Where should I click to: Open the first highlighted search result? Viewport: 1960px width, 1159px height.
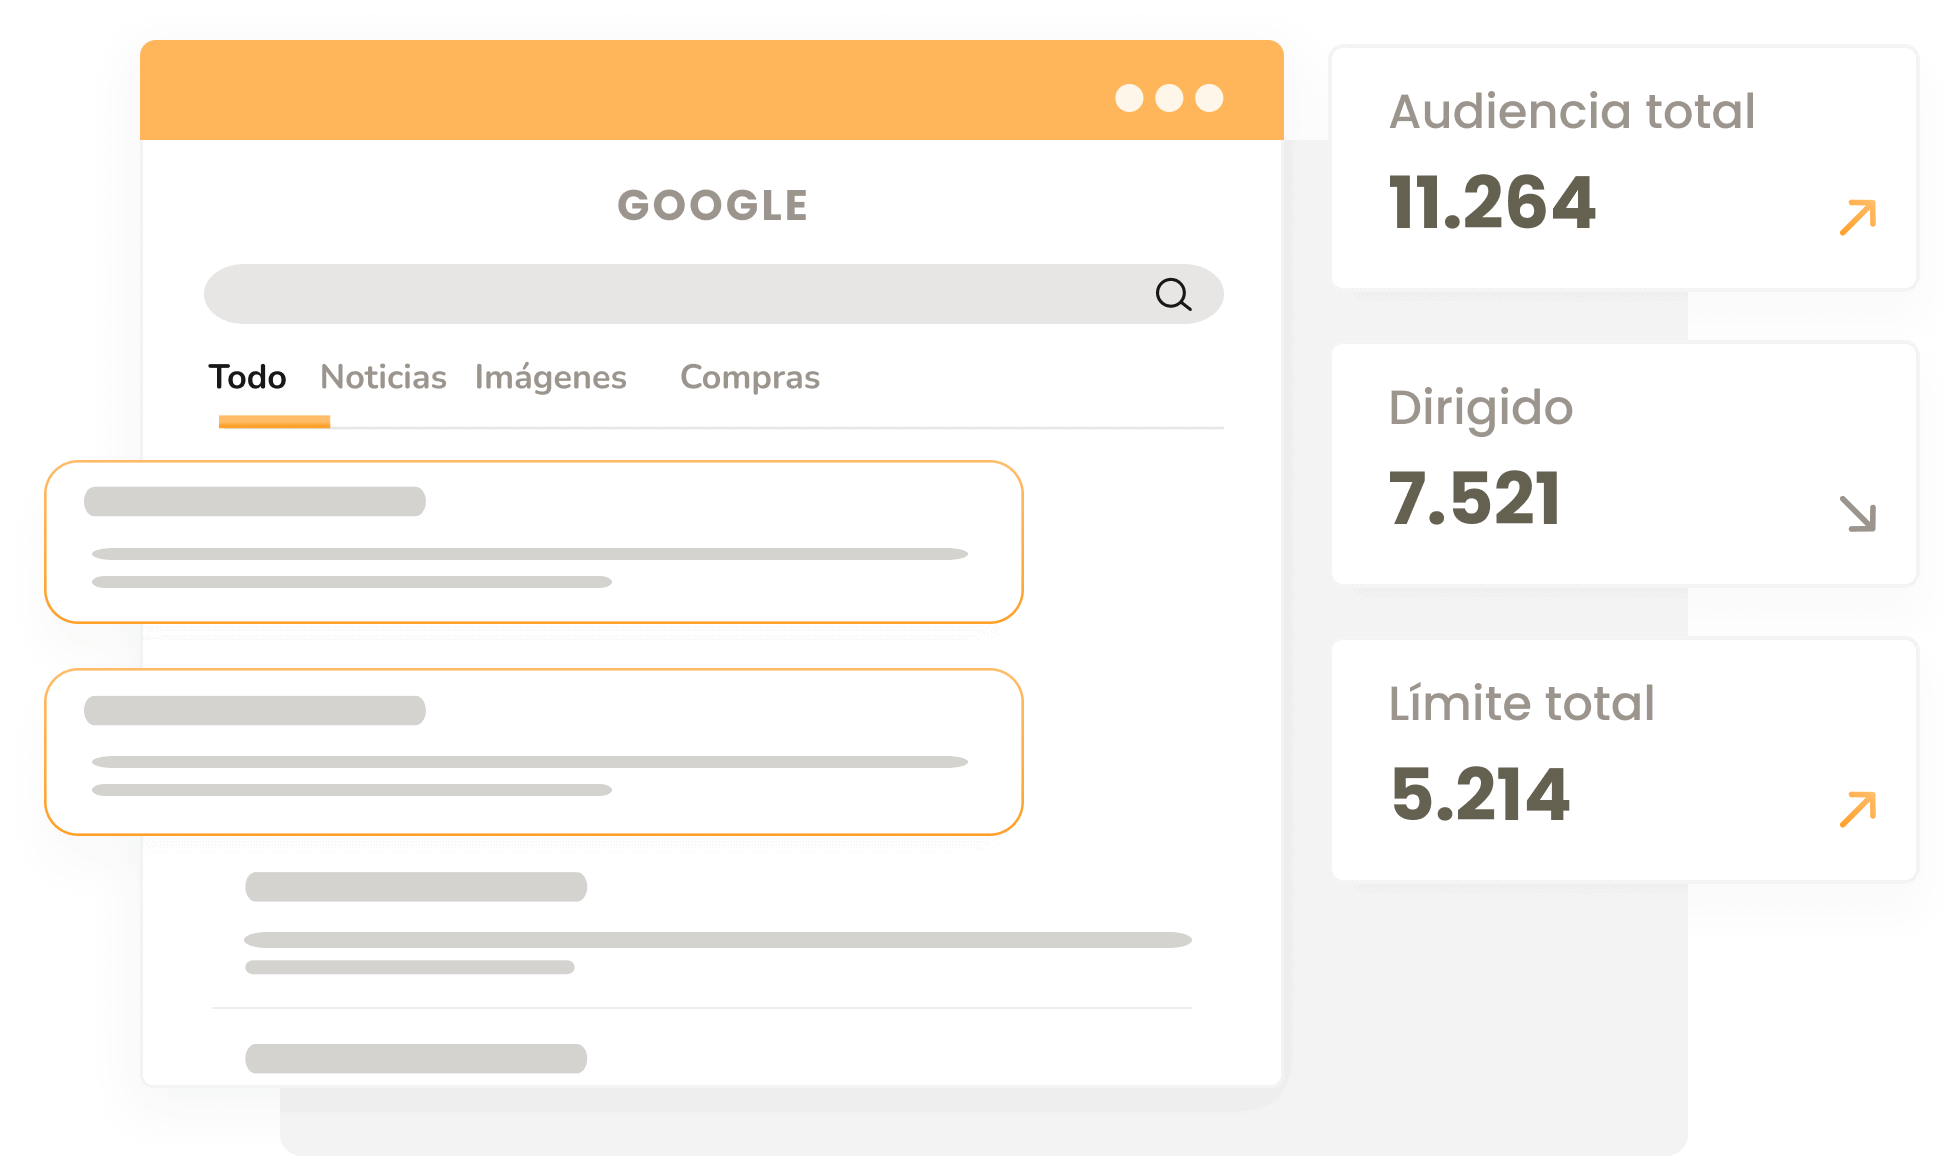click(534, 542)
